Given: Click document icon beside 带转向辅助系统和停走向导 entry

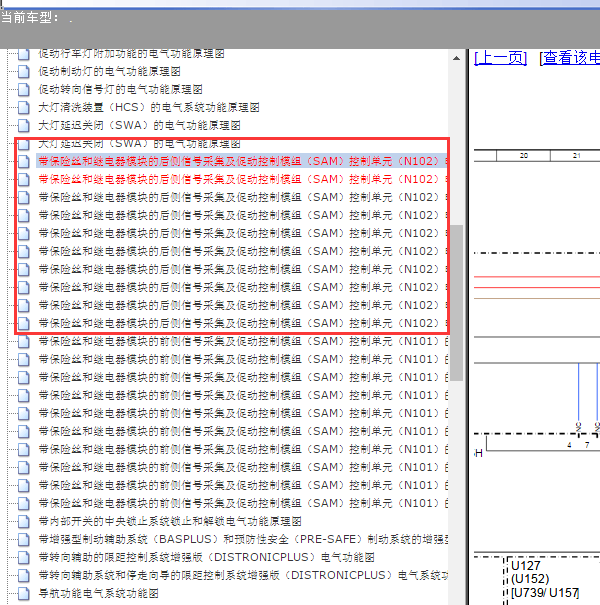Looking at the screenshot, I should pos(24,576).
